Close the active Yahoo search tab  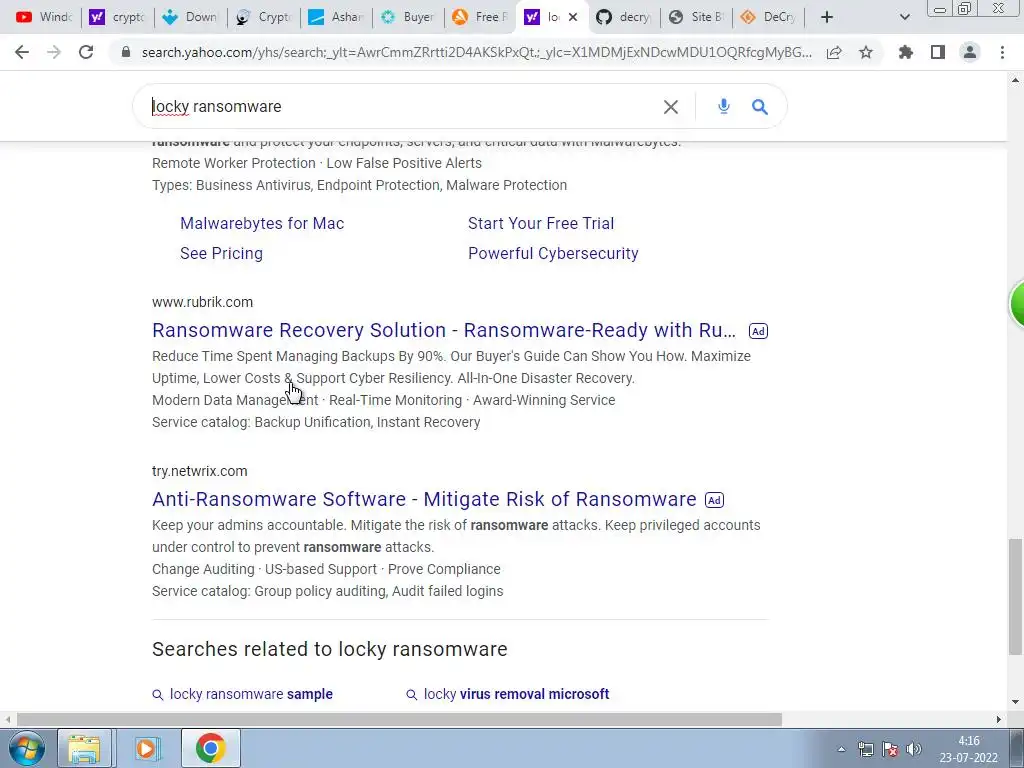[x=573, y=17]
